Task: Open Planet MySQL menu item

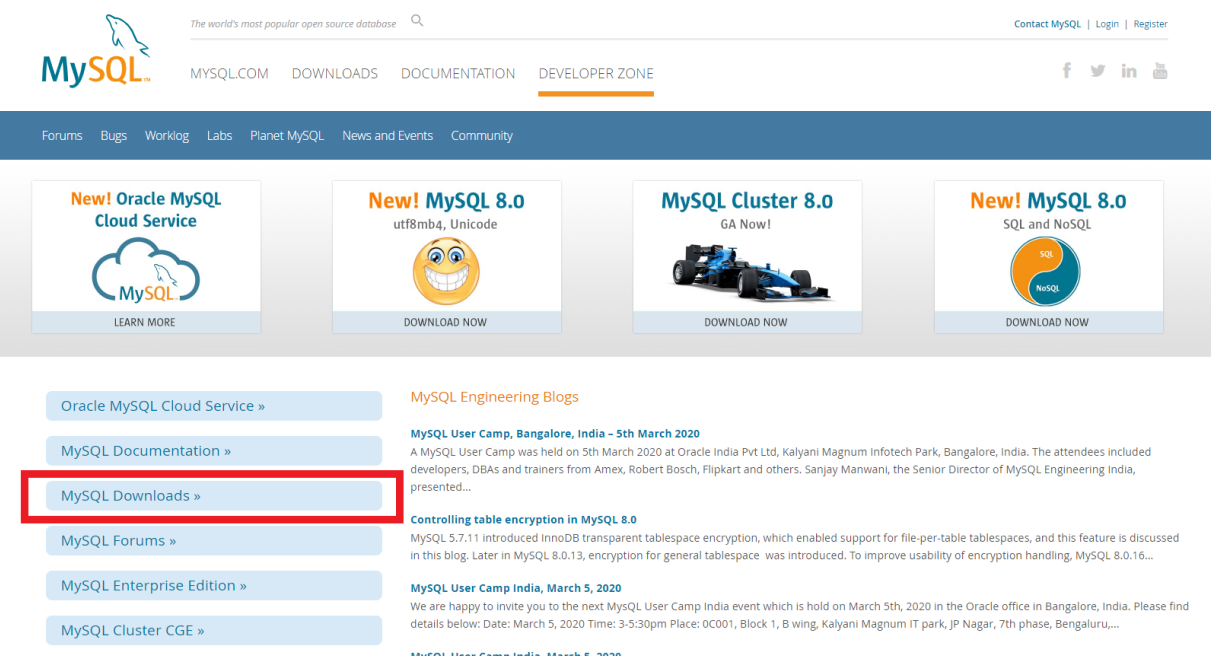Action: click(x=287, y=135)
